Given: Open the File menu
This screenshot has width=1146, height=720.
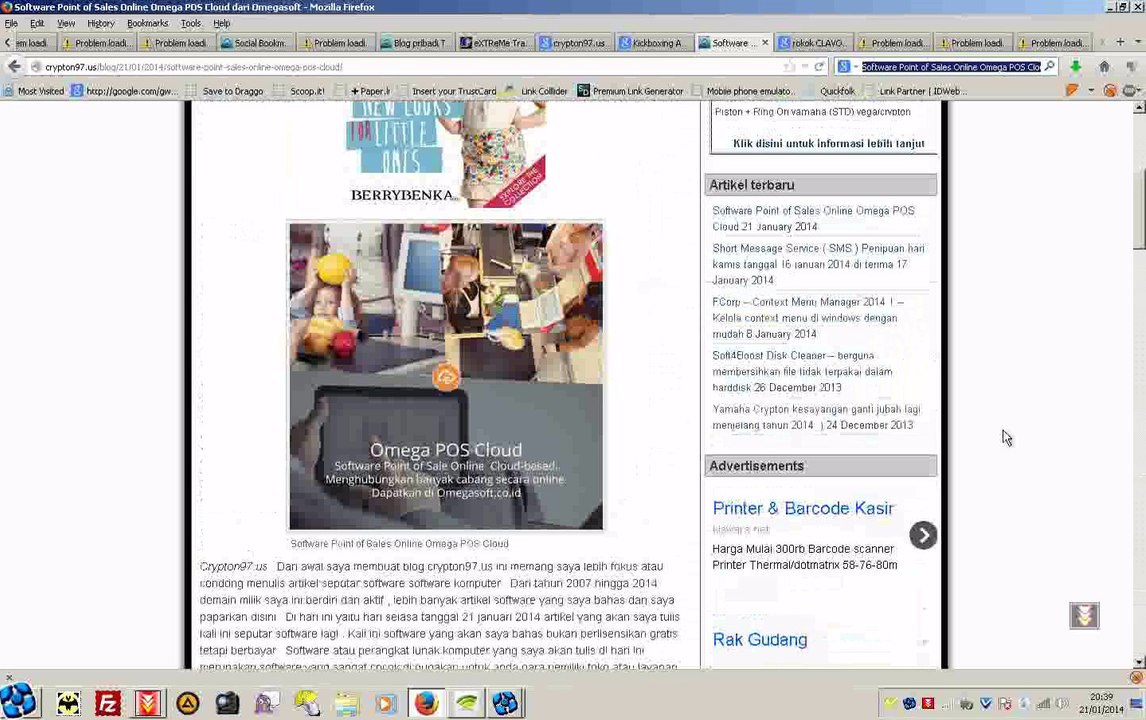Looking at the screenshot, I should tap(11, 23).
